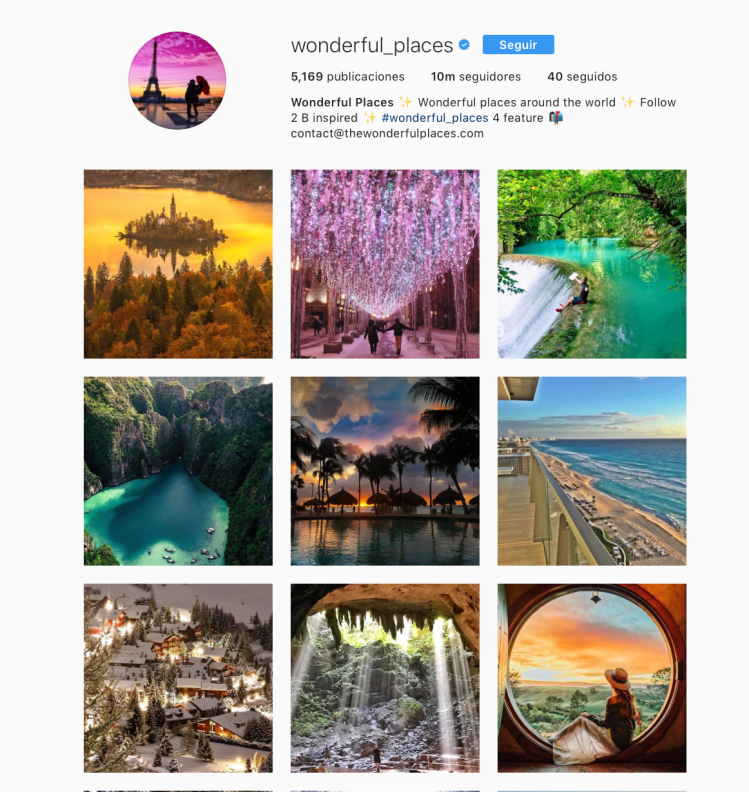Click the Wonderful Places bold bio name
Screen dimensions: 749x792
pyautogui.click(x=342, y=102)
